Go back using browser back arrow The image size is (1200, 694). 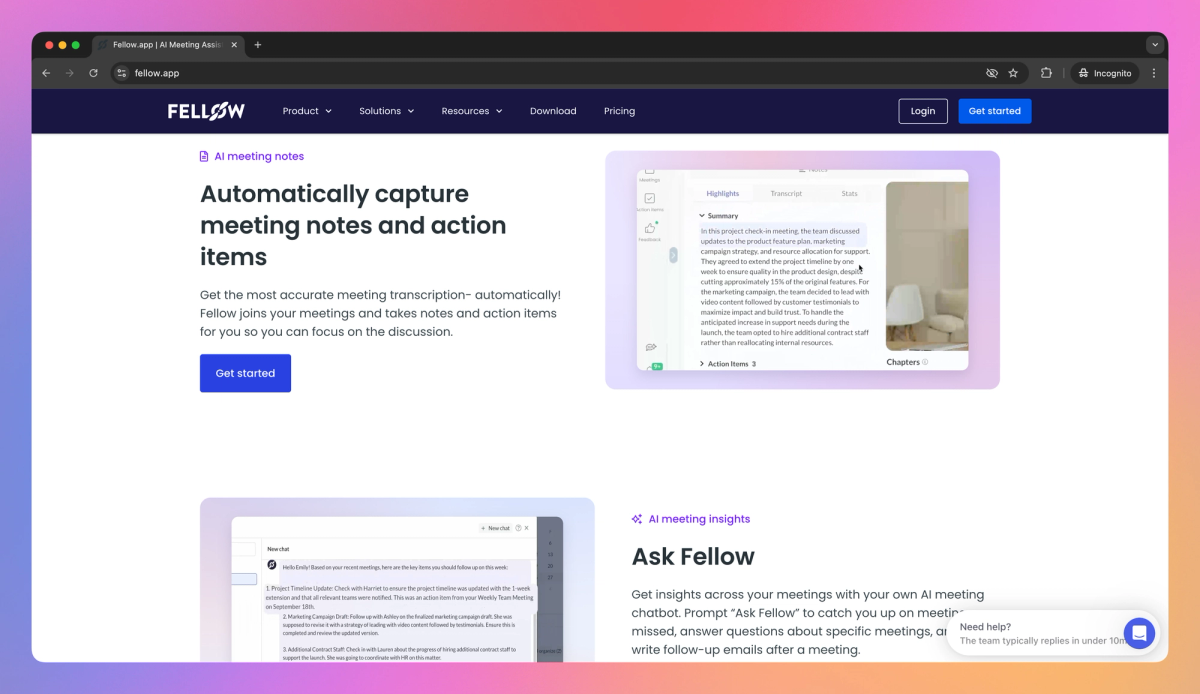coord(46,73)
